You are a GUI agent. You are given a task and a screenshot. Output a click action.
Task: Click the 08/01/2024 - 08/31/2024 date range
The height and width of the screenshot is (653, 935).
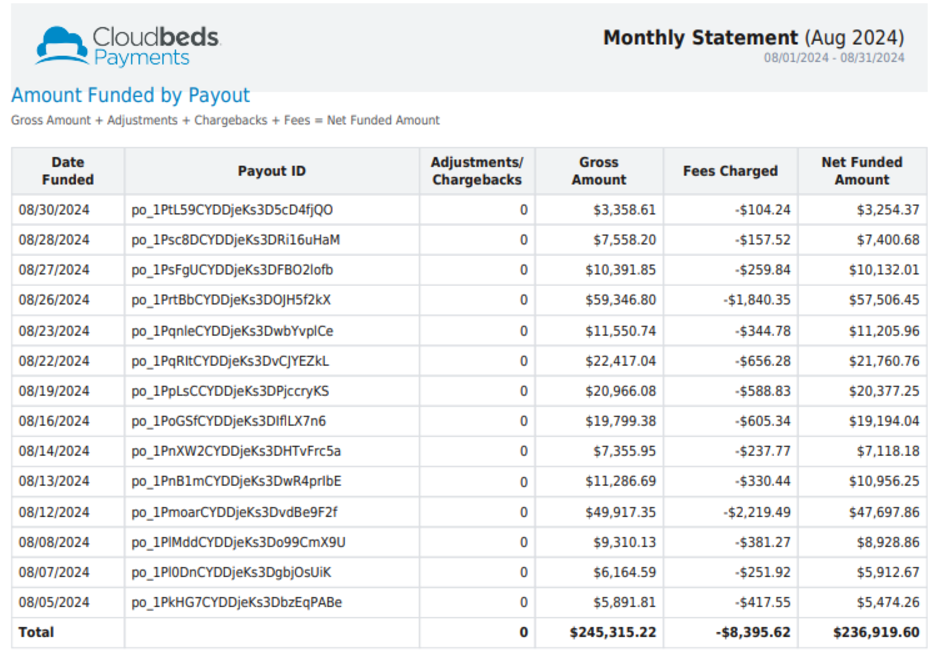(x=834, y=59)
